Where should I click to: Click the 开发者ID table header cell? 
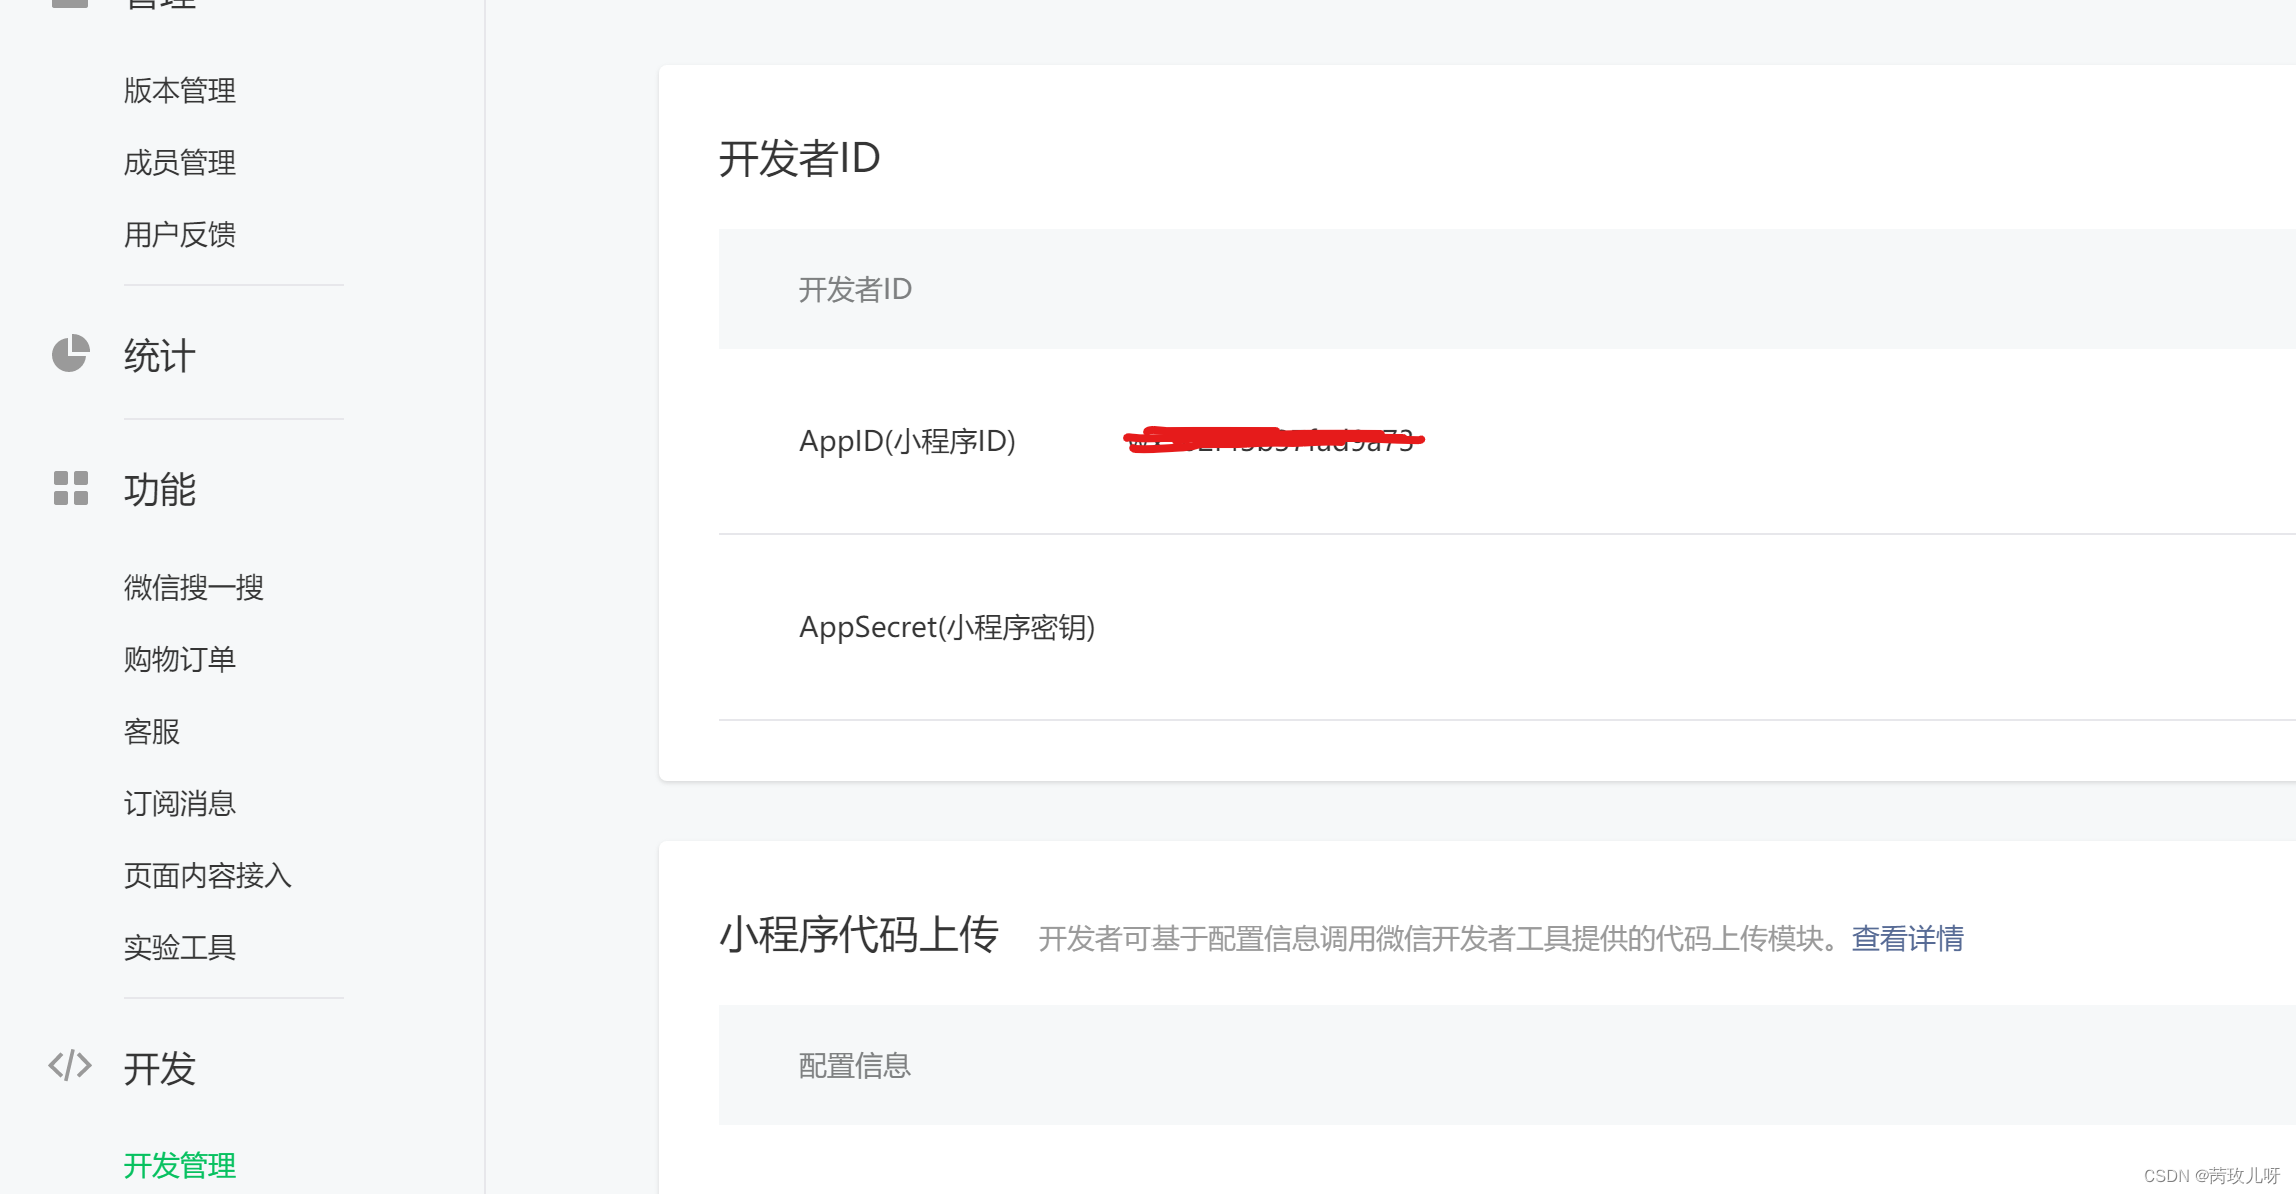coord(855,290)
